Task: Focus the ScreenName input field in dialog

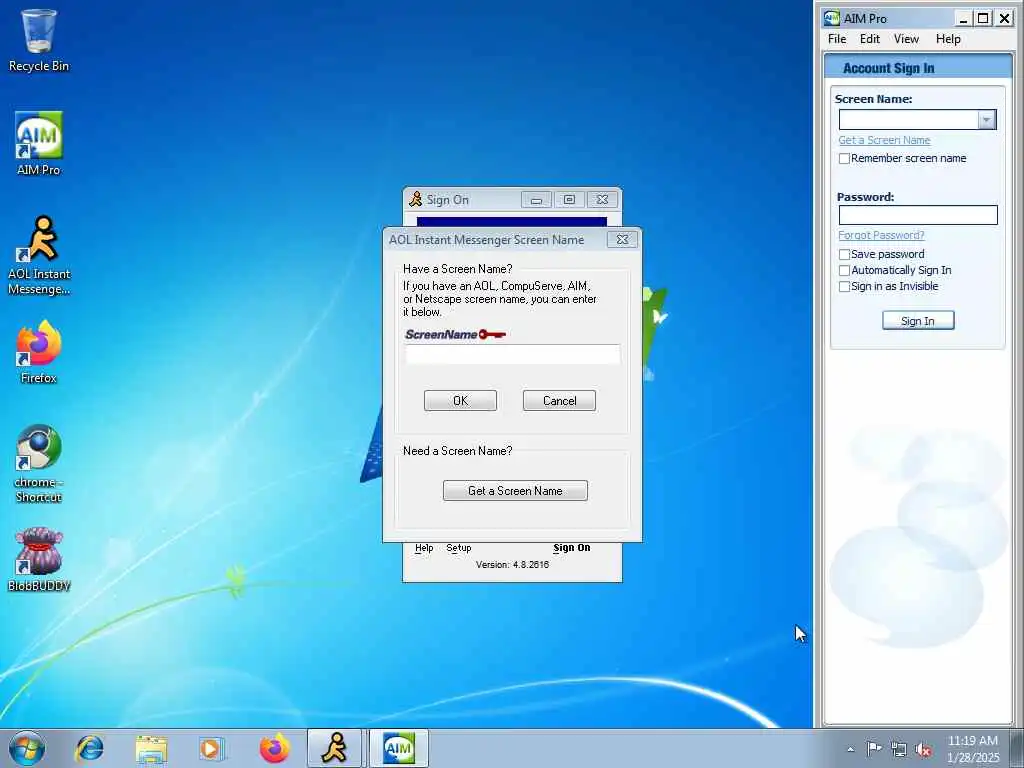Action: 513,354
